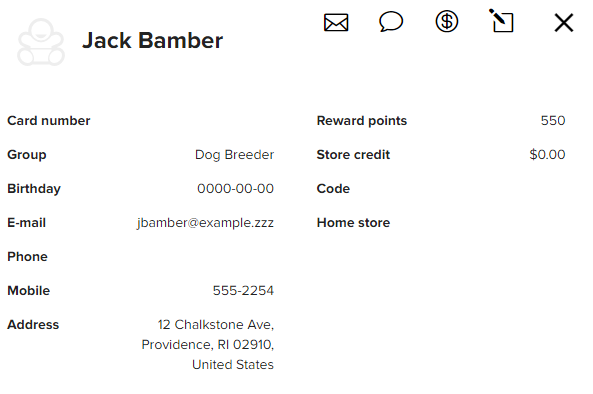Click the Card number label
The image size is (593, 394).
coord(49,121)
